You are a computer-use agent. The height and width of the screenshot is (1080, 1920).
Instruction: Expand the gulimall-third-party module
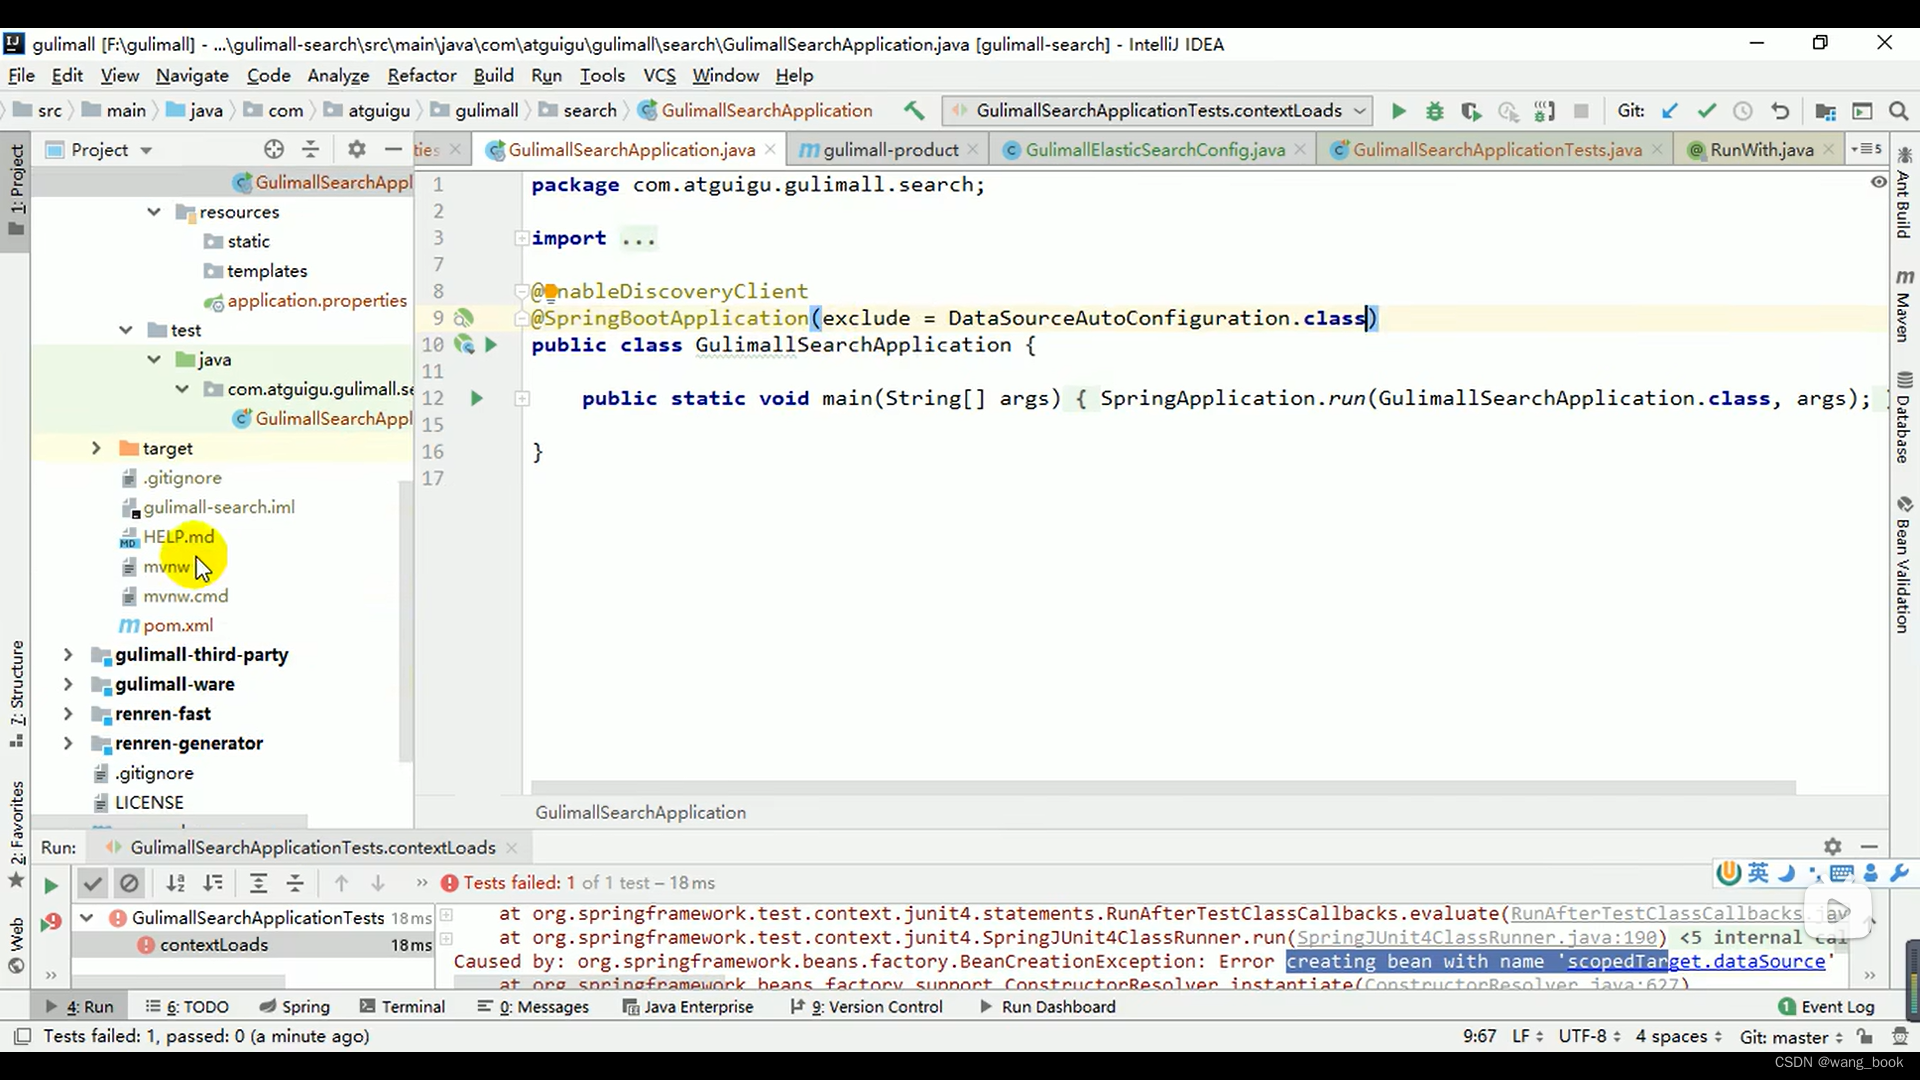tap(68, 655)
